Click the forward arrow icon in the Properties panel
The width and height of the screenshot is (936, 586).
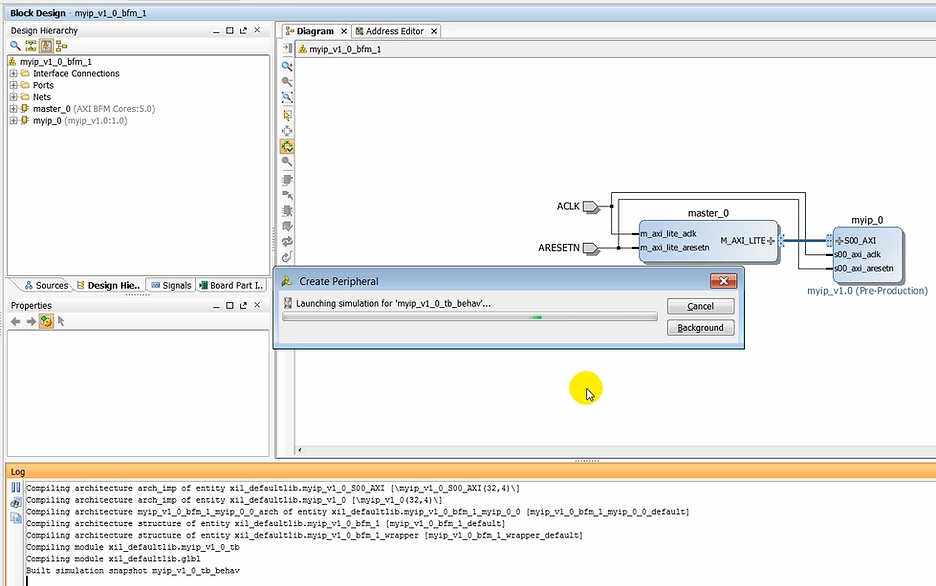tap(29, 322)
